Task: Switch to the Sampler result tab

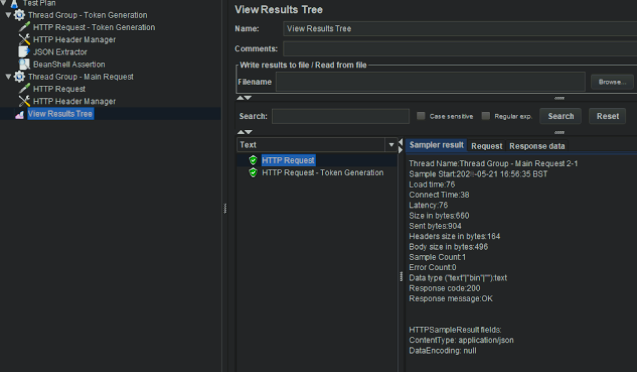Action: pos(436,145)
